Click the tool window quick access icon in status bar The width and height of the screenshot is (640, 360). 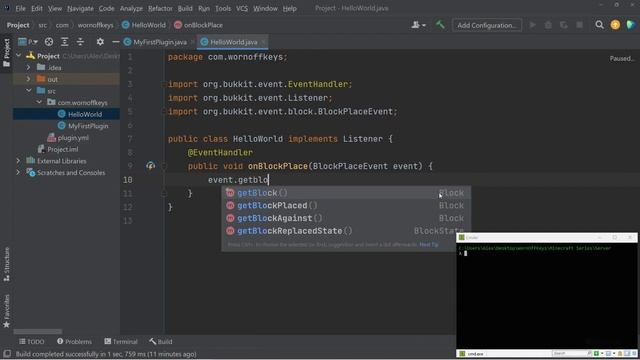pos(7,353)
